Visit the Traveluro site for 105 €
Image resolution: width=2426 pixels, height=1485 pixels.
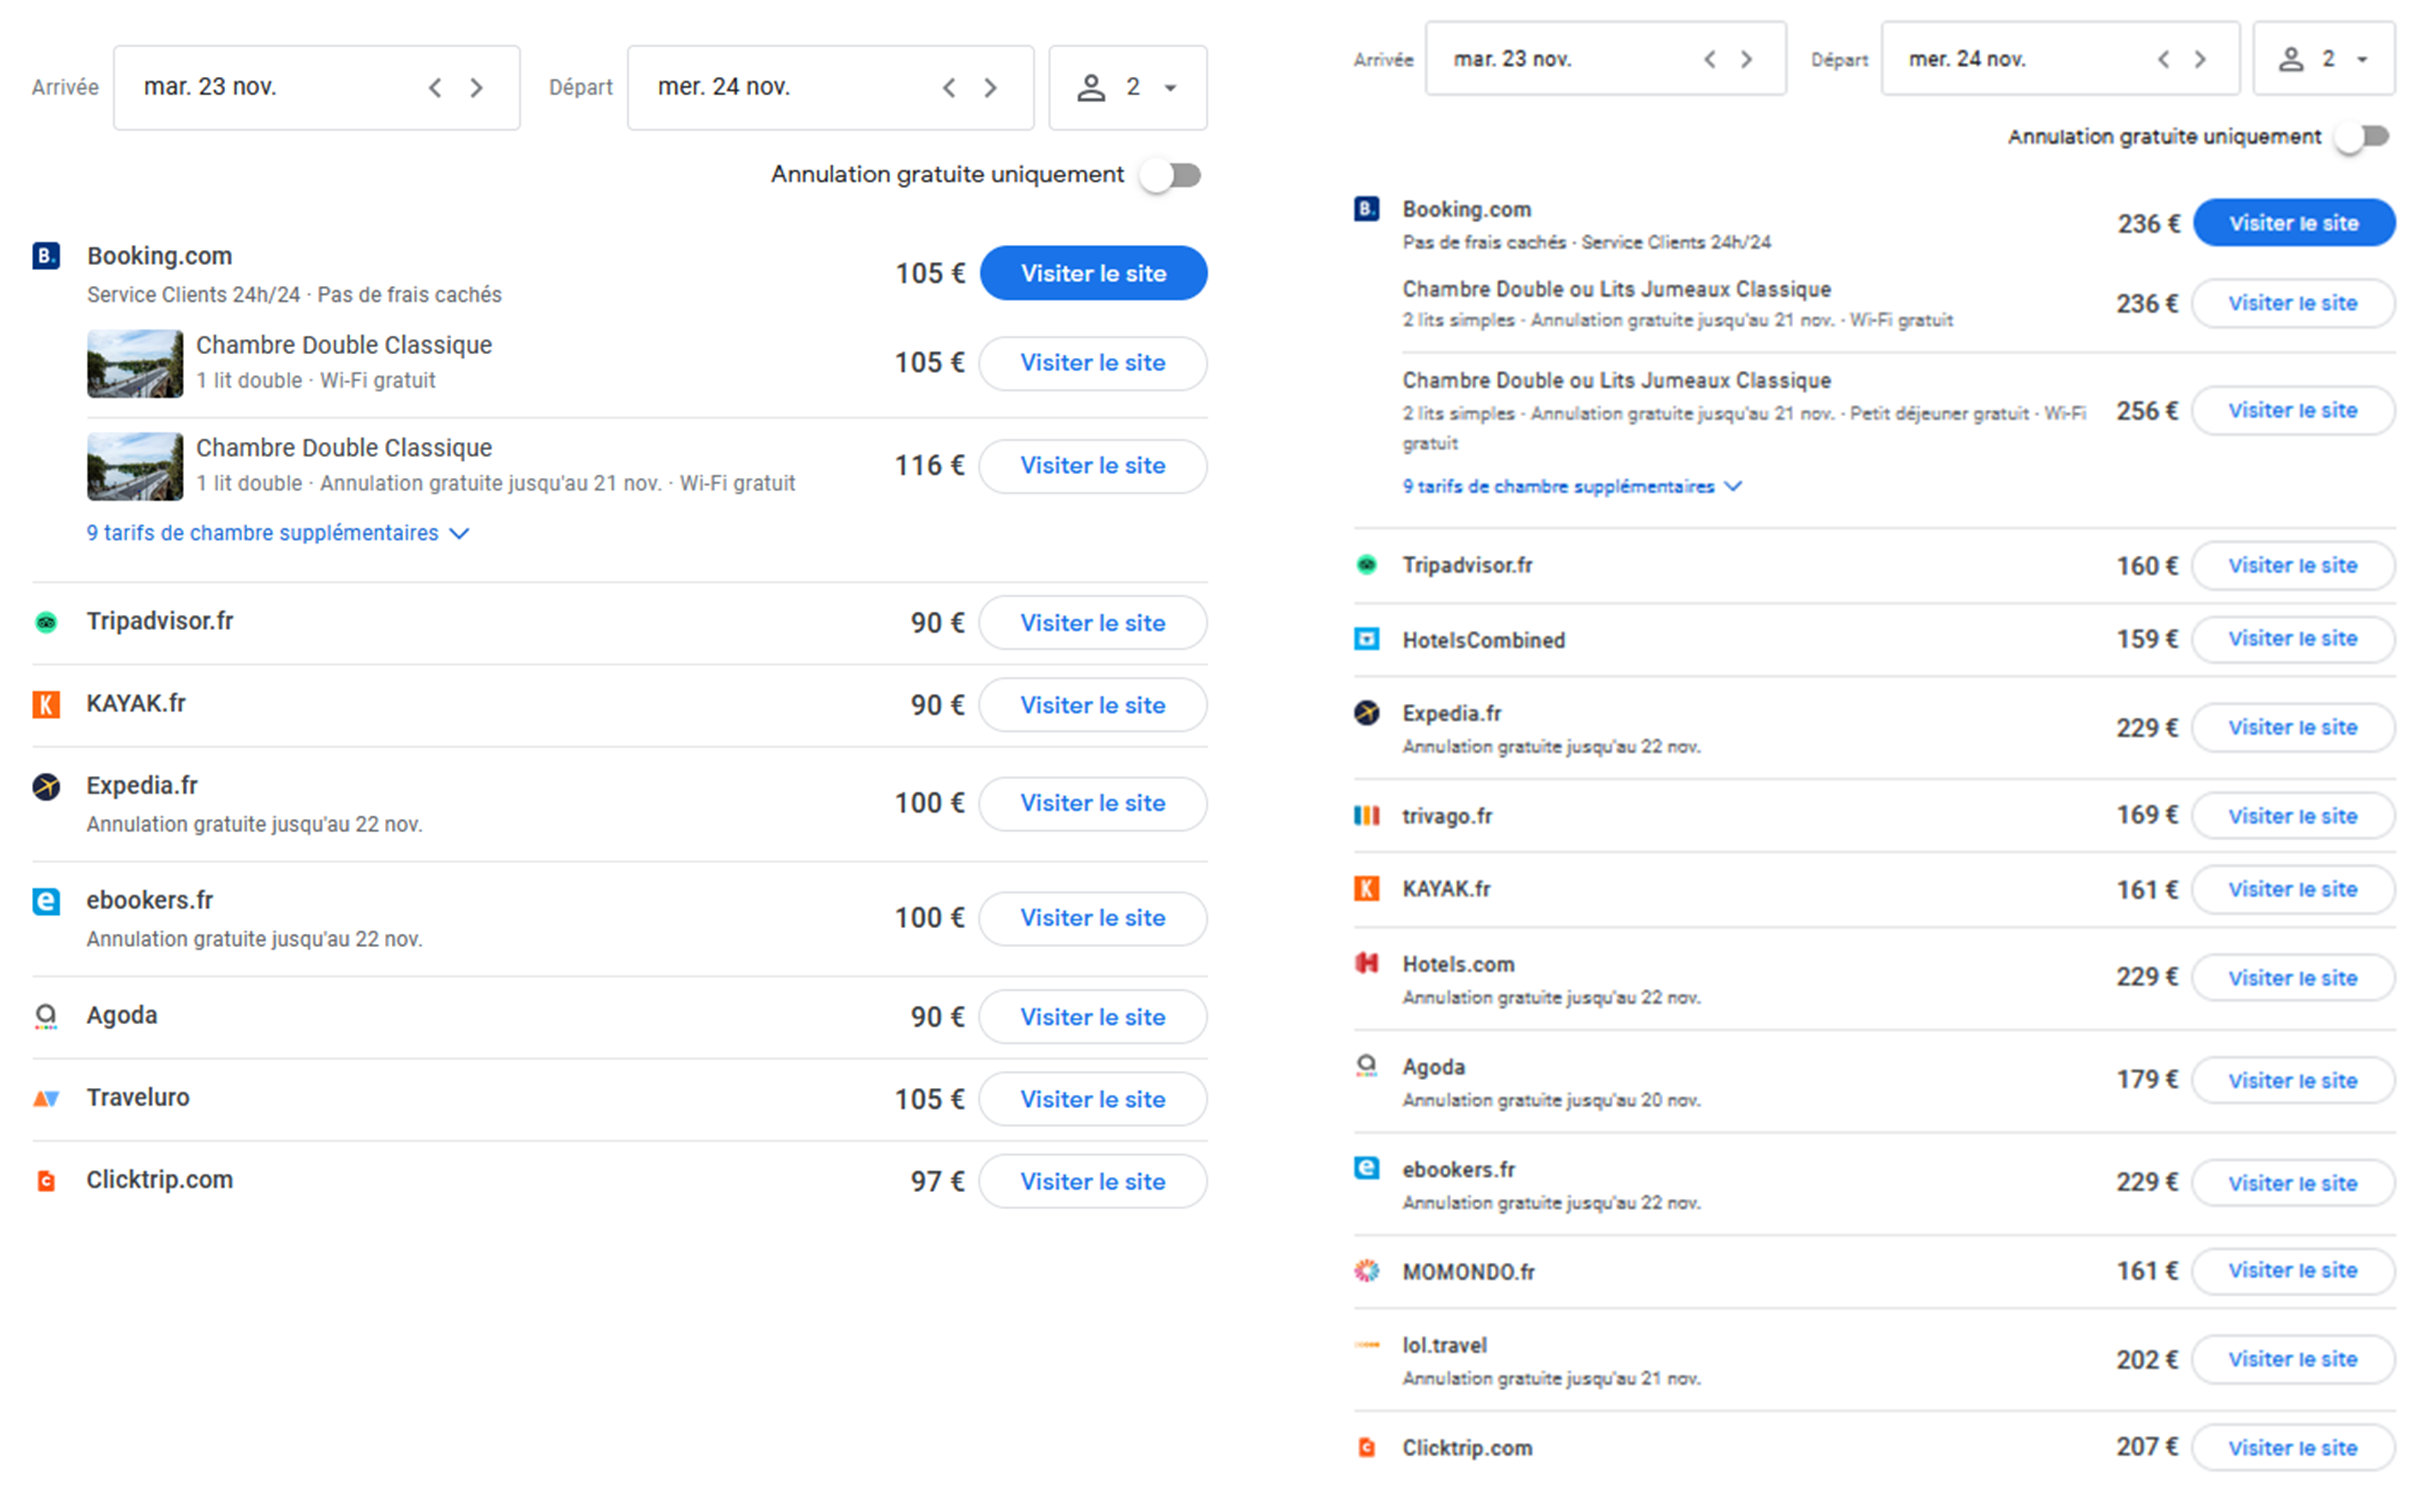pyautogui.click(x=1093, y=1100)
